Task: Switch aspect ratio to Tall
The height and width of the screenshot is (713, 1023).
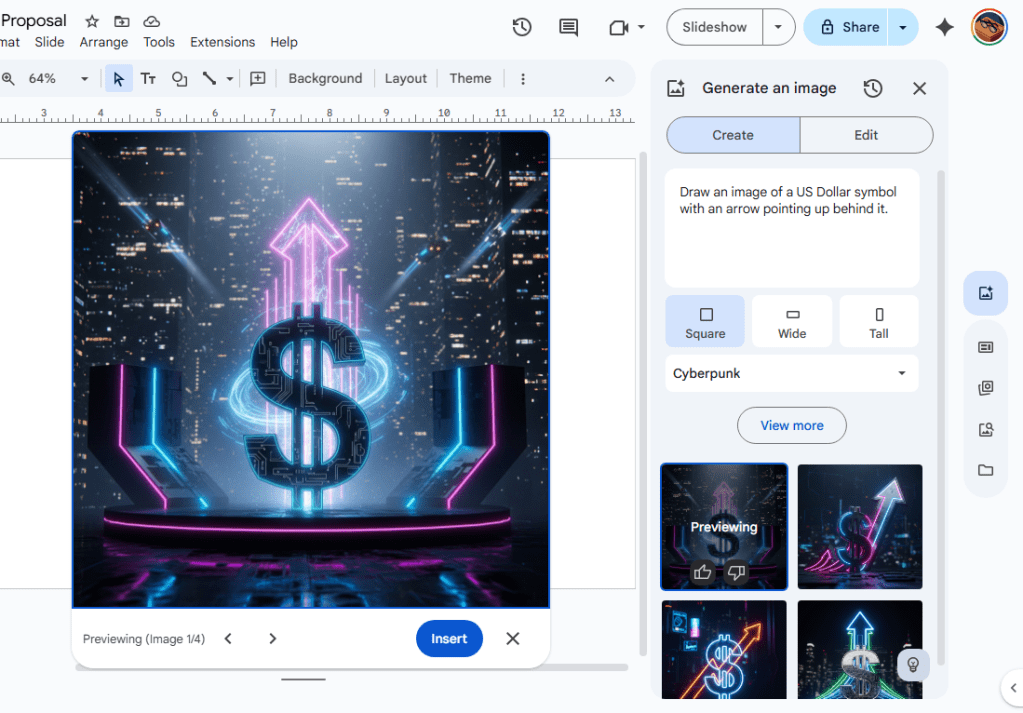Action: [878, 320]
